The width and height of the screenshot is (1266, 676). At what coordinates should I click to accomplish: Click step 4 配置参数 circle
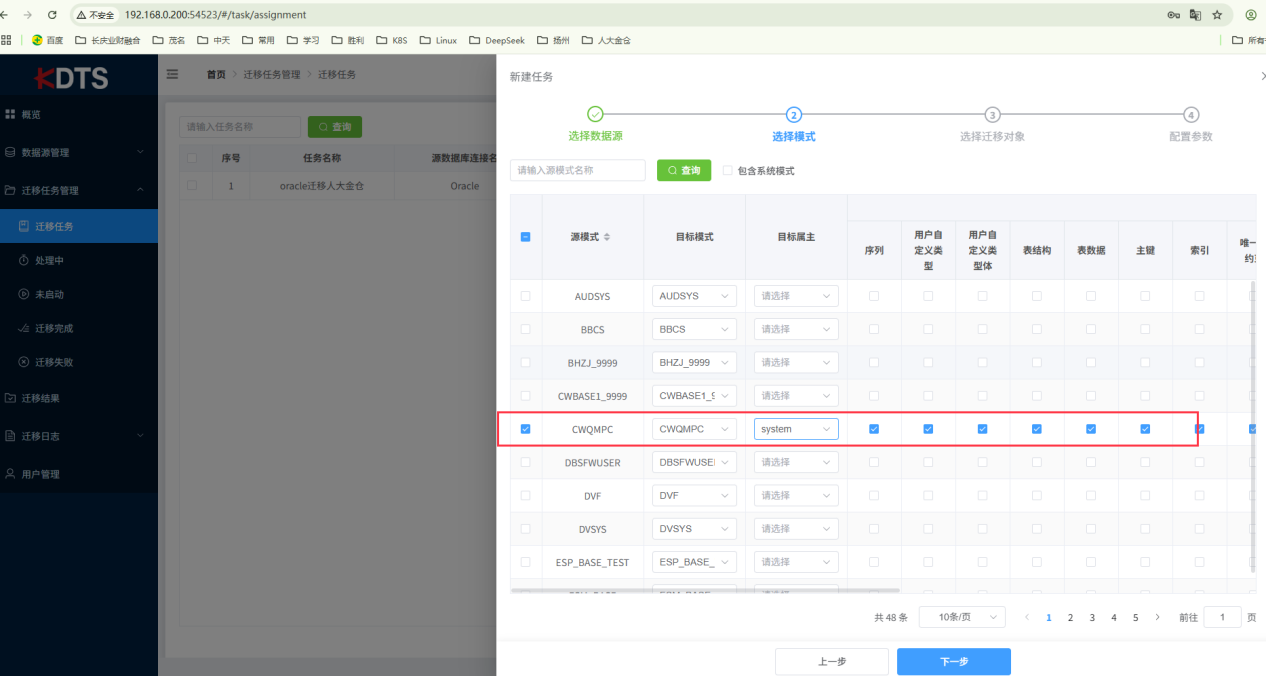tap(1191, 115)
